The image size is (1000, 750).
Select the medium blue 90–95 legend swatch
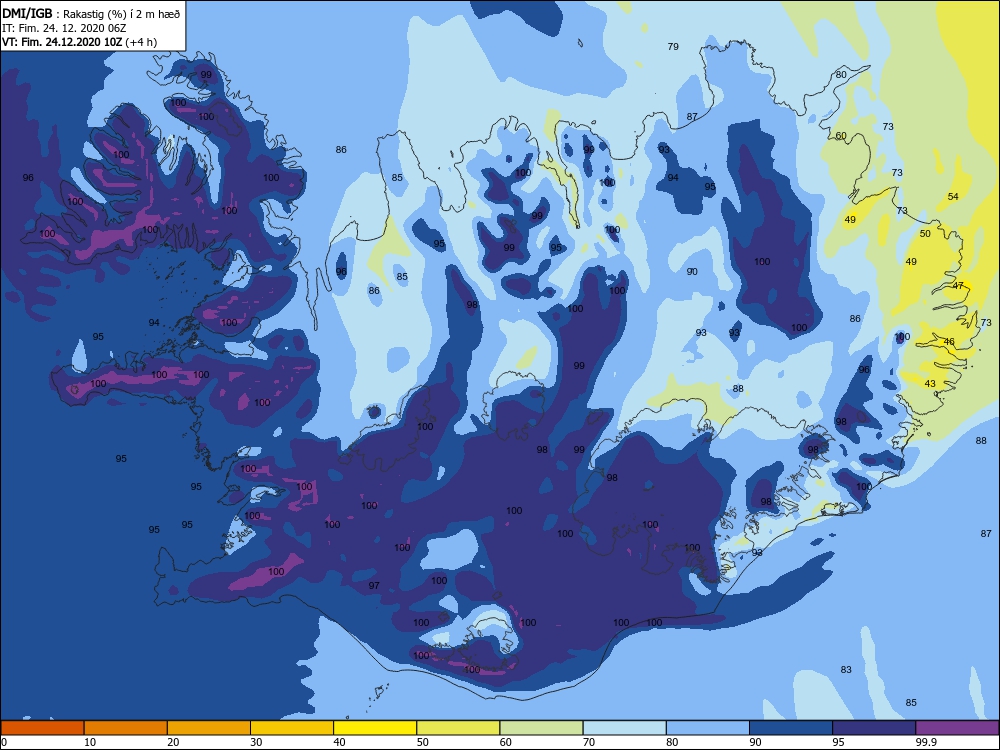tap(791, 728)
